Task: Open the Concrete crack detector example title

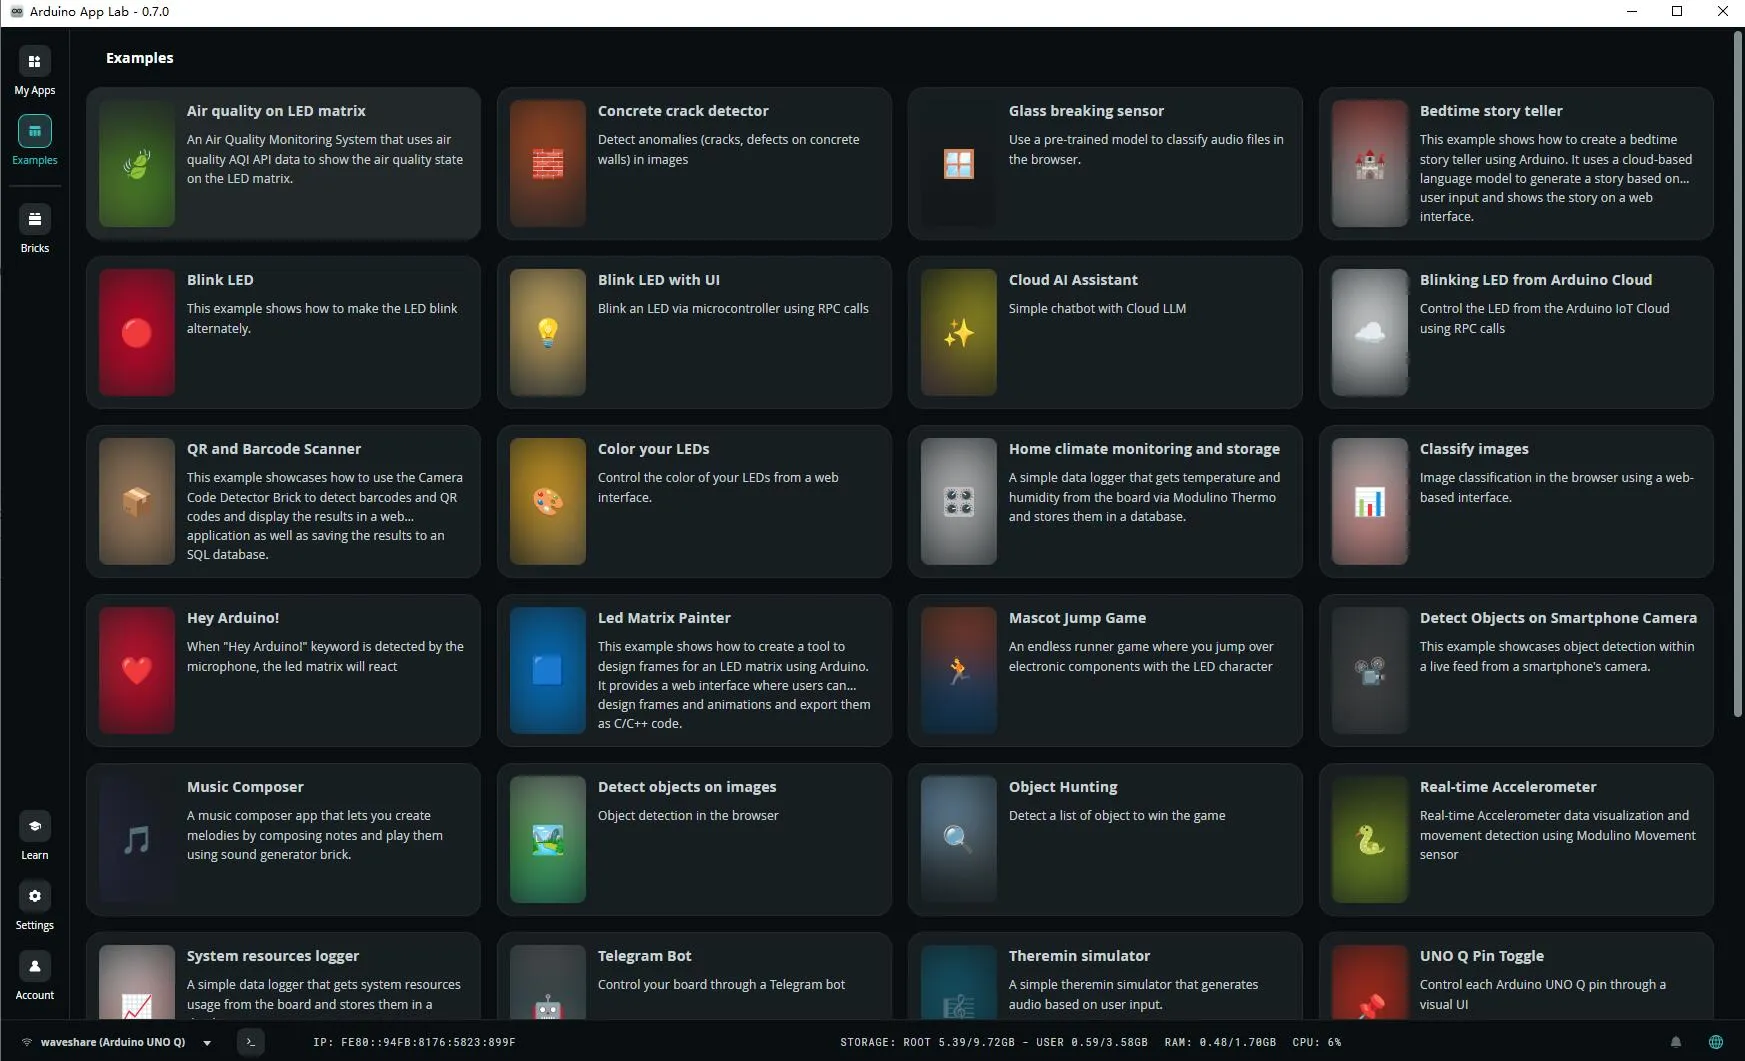Action: (x=683, y=111)
